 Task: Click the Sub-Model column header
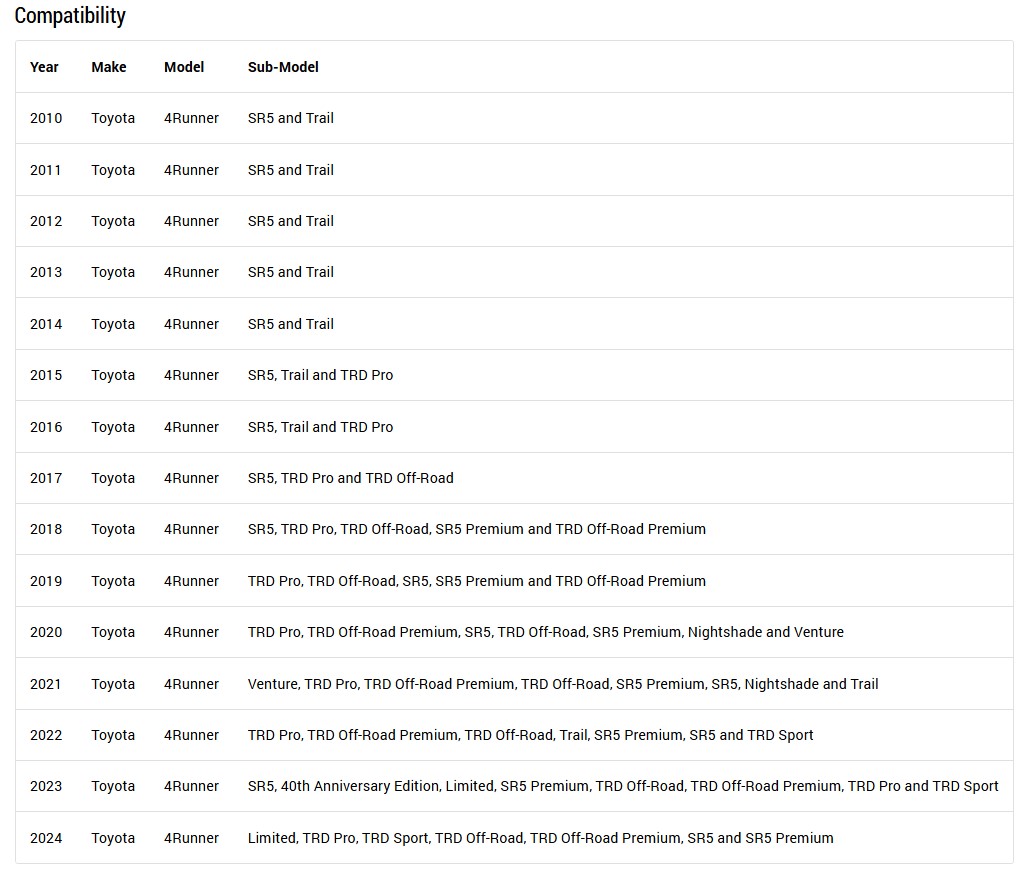point(283,67)
